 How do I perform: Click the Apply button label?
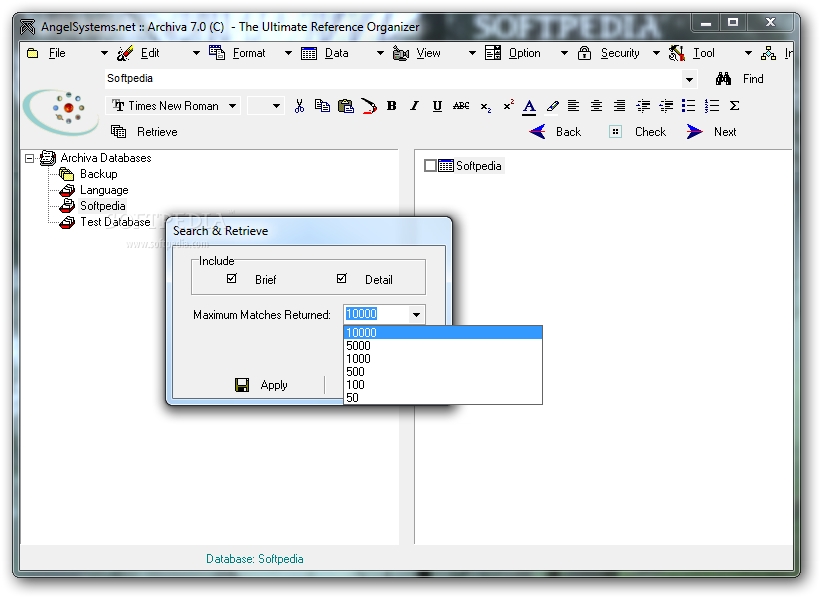point(274,385)
